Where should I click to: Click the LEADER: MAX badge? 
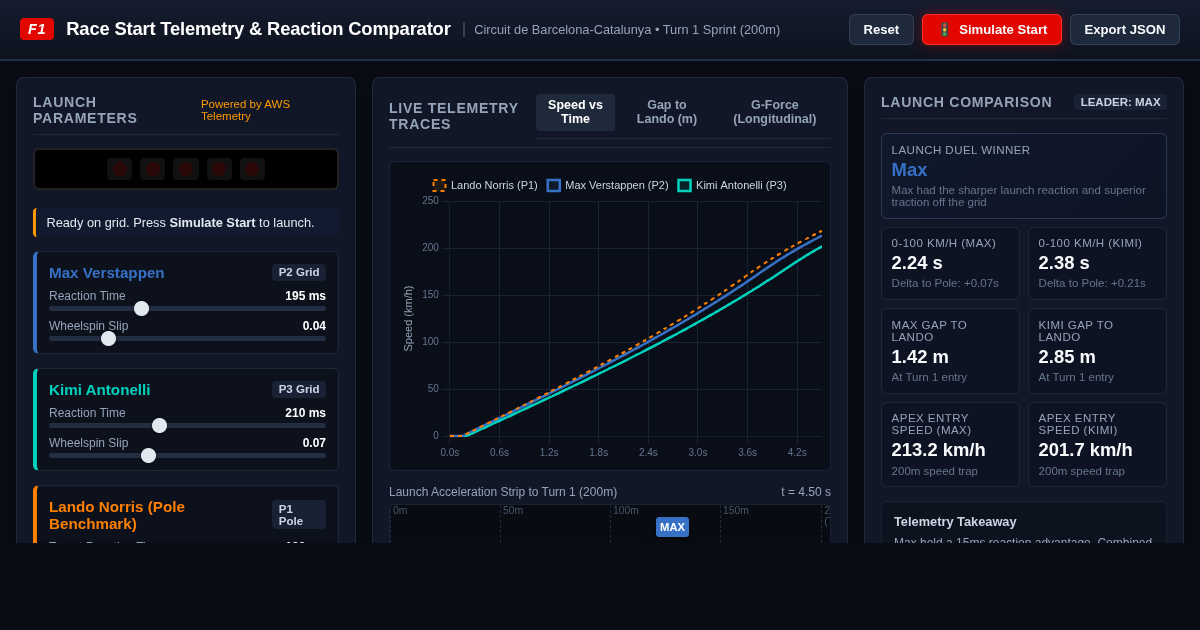coord(1120,102)
